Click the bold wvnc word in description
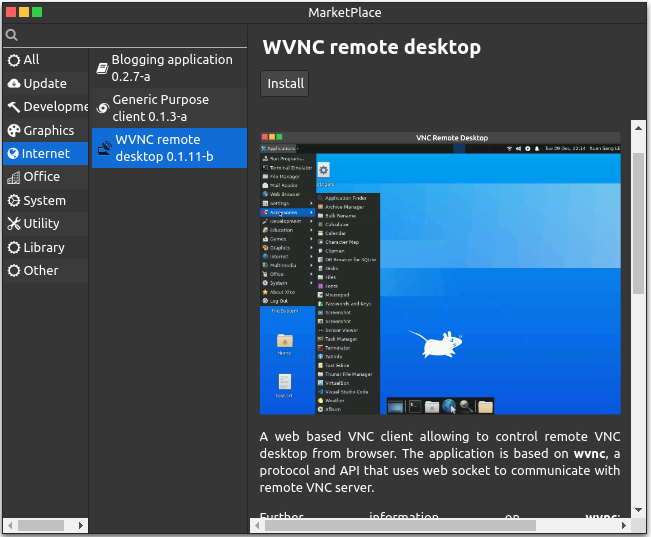The image size is (651, 537). coord(589,454)
